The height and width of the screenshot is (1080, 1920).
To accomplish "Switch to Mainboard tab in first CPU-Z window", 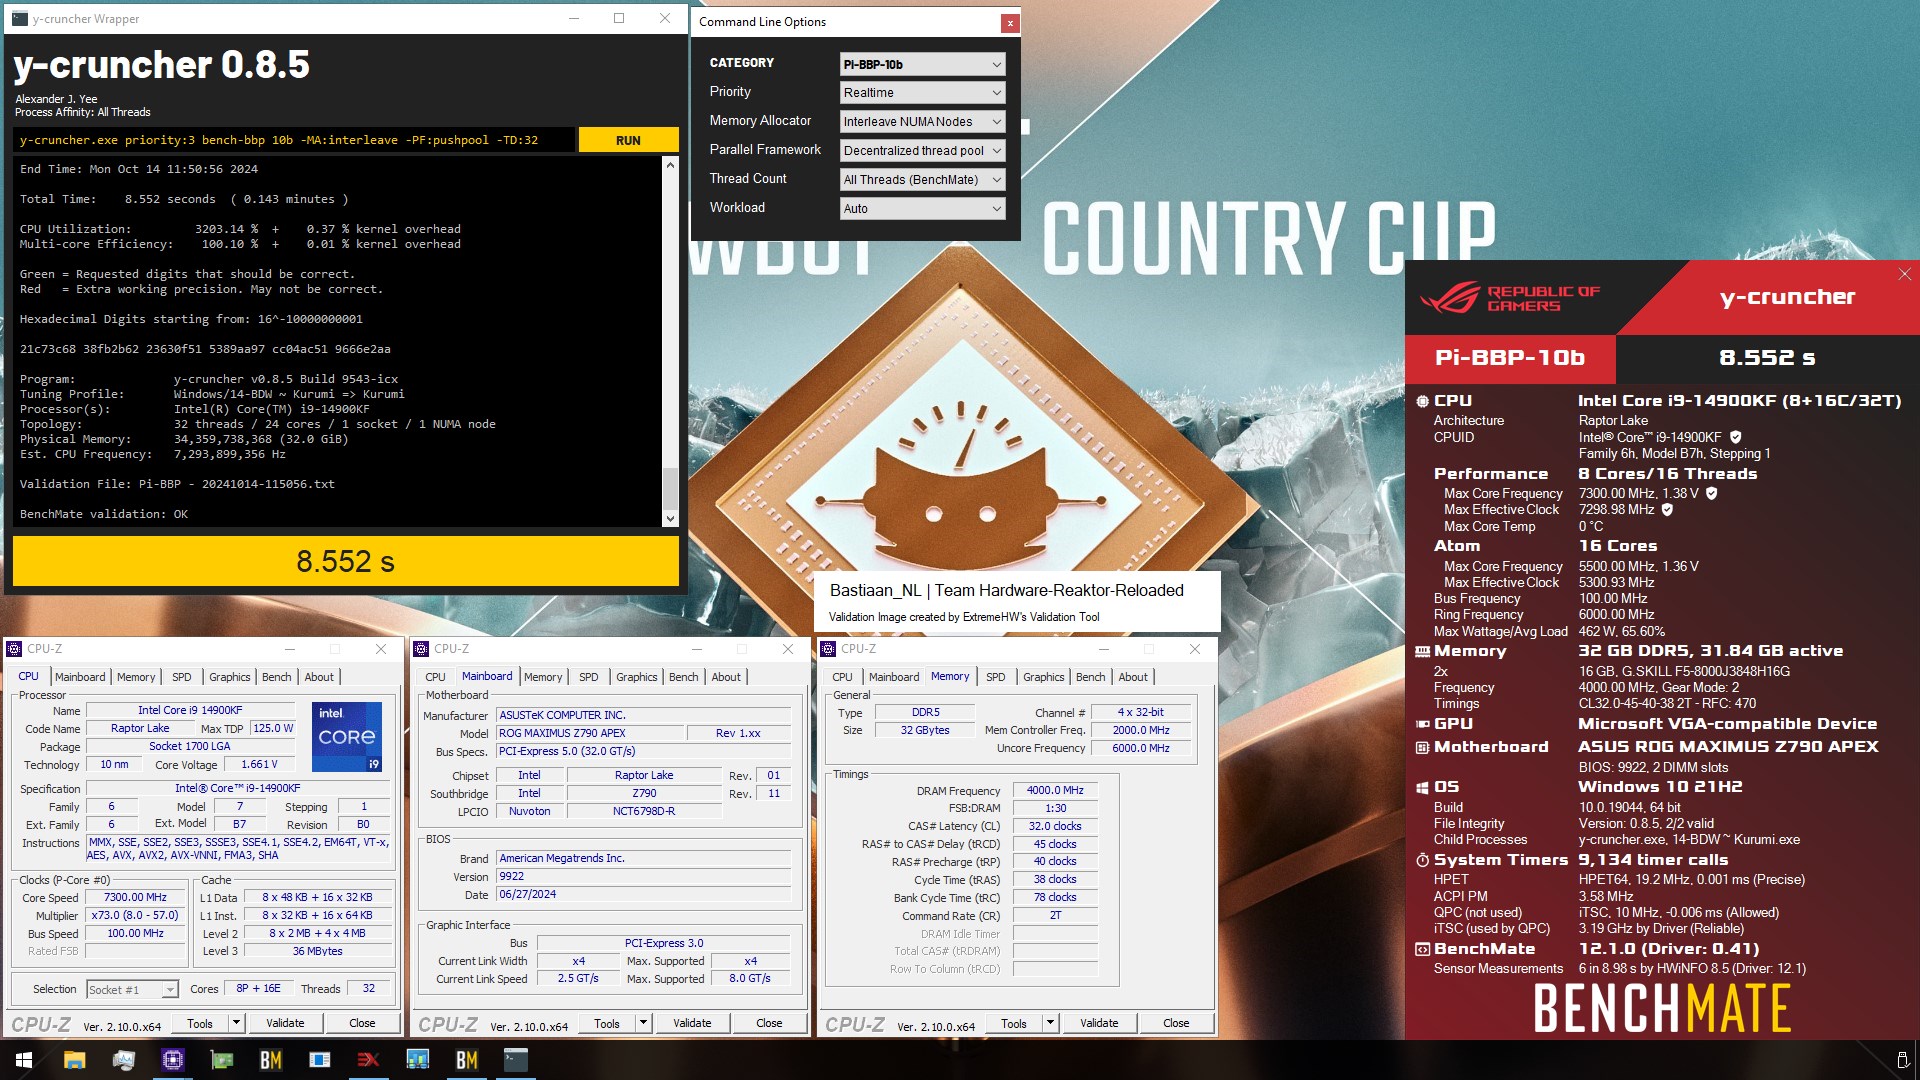I will point(80,677).
